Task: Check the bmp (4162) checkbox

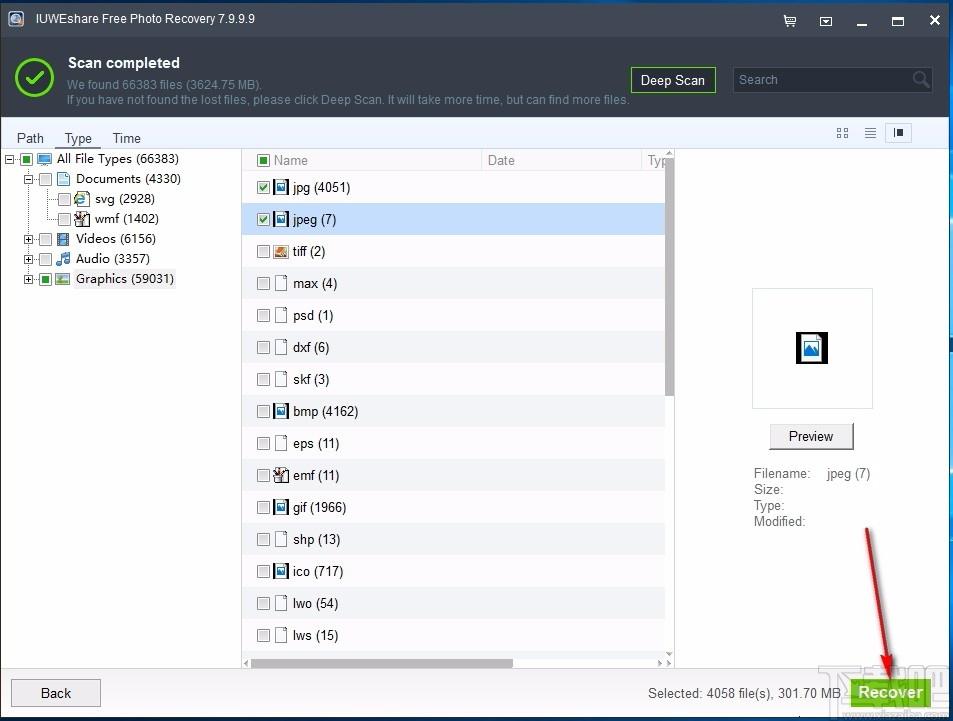Action: point(263,411)
